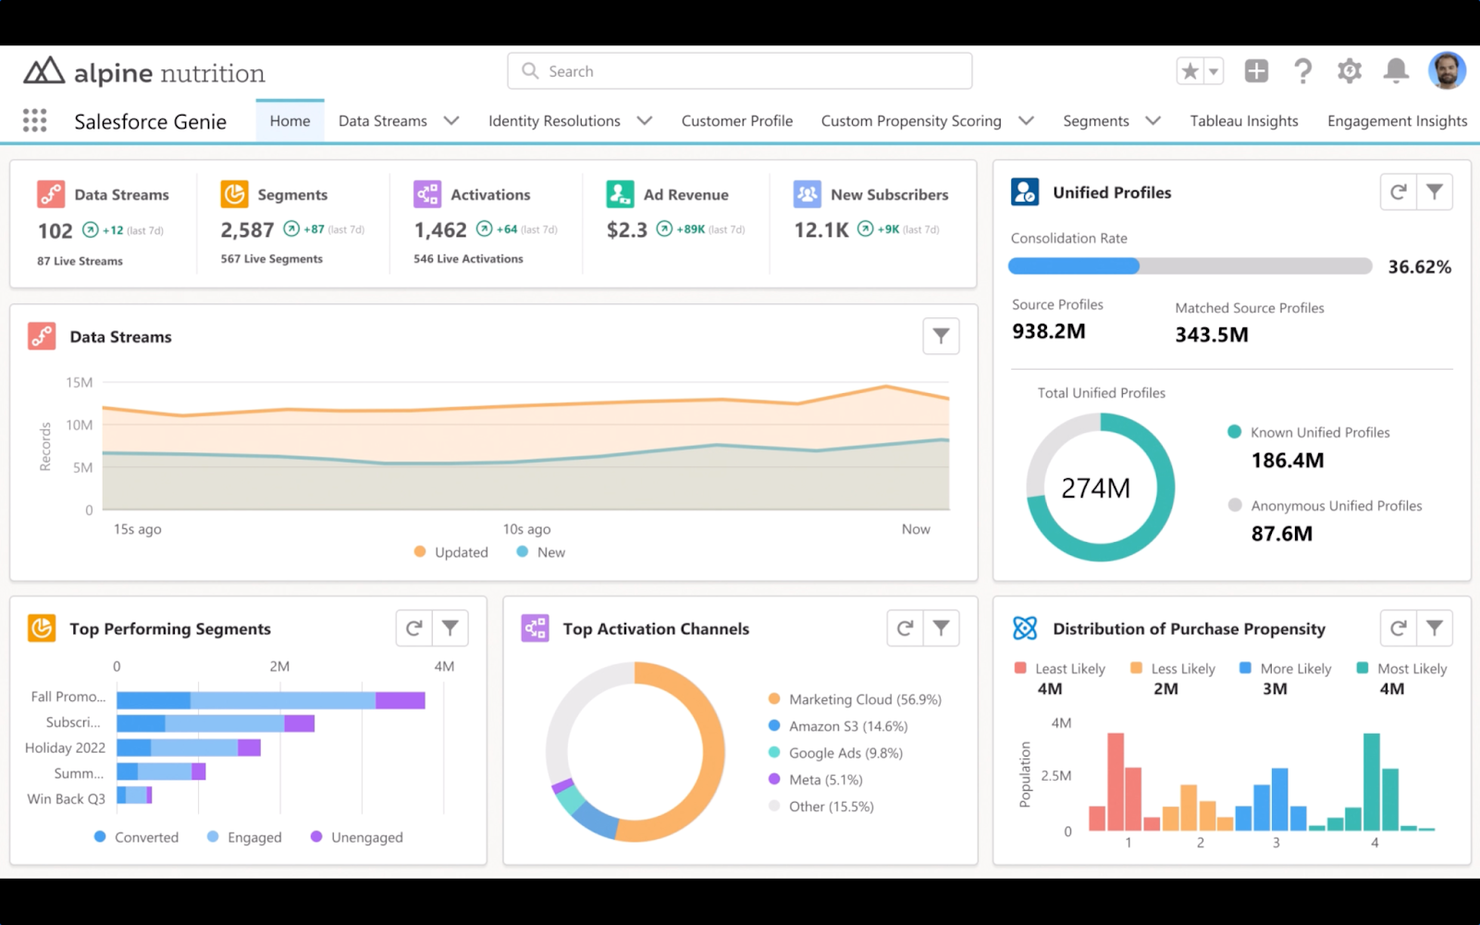Filter Distribution of Purchase Propensity
This screenshot has width=1480, height=925.
pyautogui.click(x=1435, y=628)
